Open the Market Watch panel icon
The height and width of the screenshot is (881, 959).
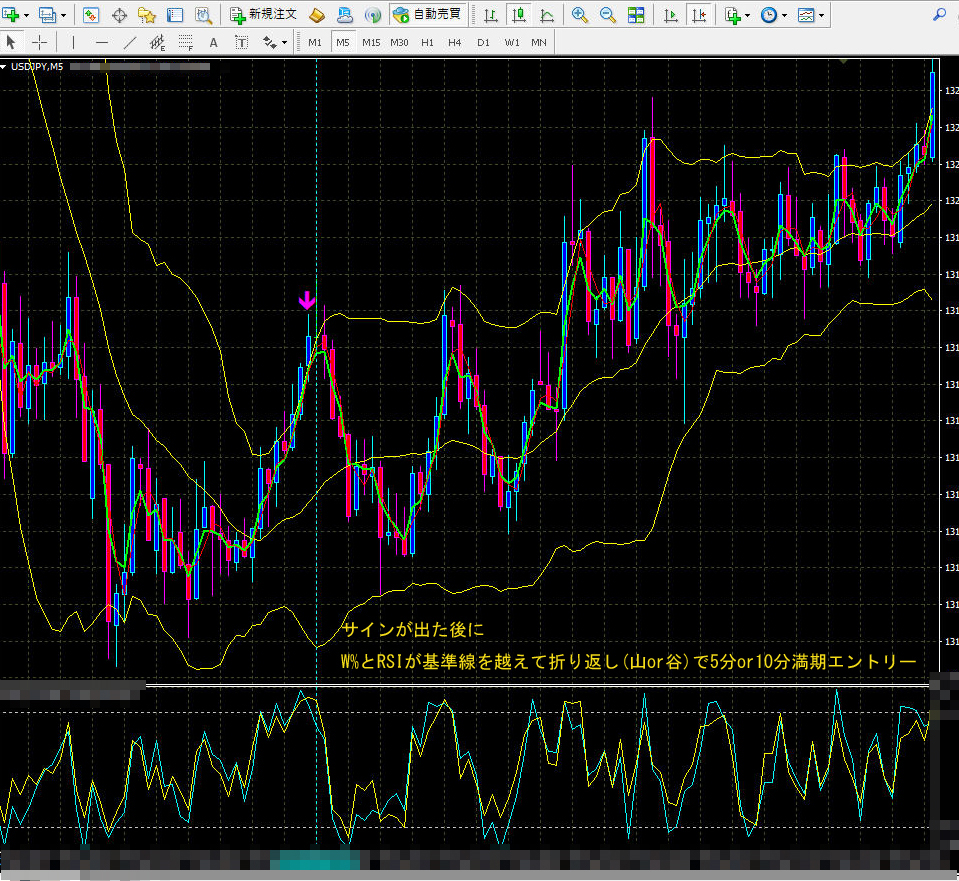(x=91, y=15)
